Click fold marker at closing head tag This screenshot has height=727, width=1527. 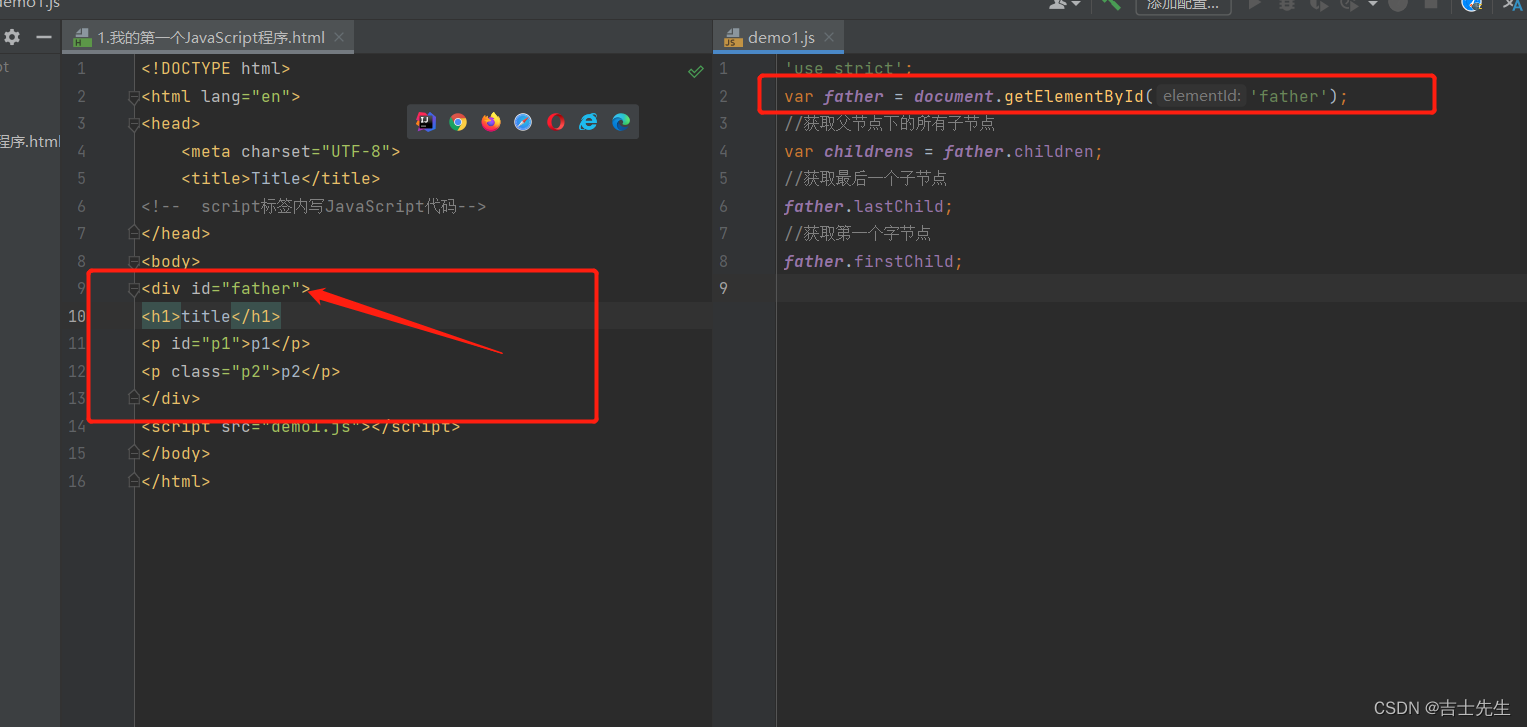(x=133, y=233)
